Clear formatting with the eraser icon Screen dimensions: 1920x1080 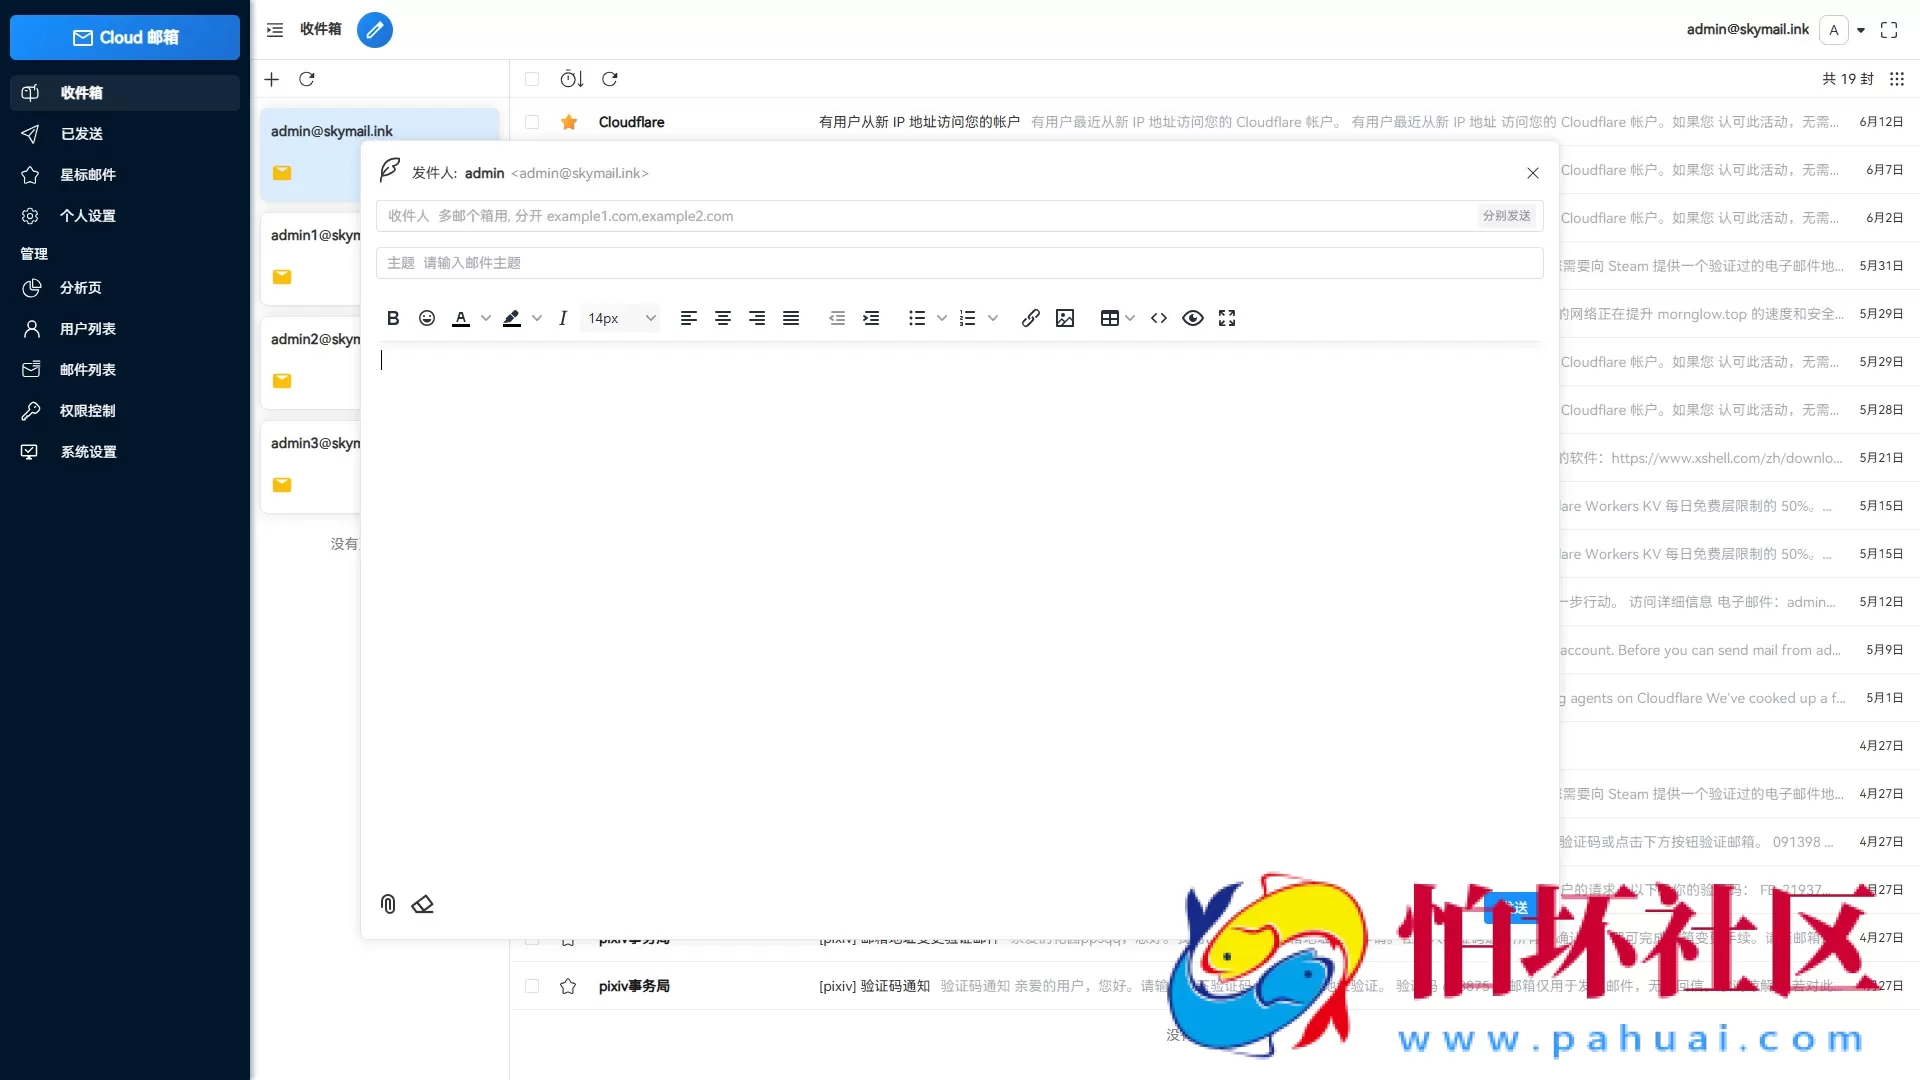coord(423,904)
